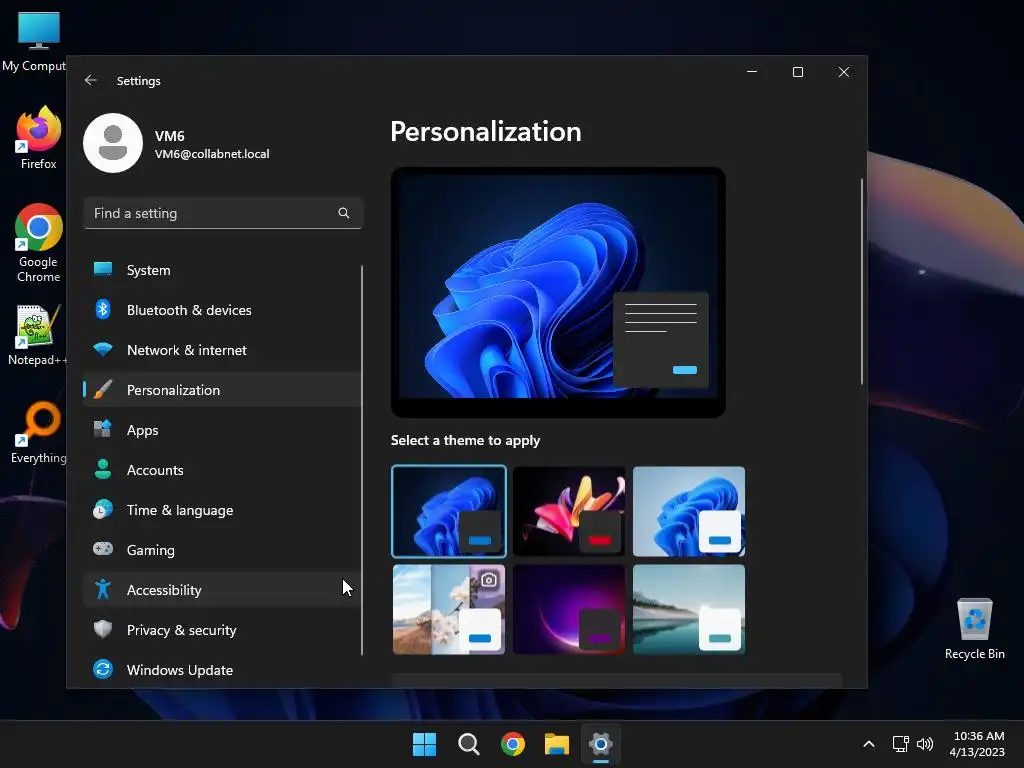Minimize the Settings window
Image resolution: width=1024 pixels, height=768 pixels.
click(x=752, y=72)
